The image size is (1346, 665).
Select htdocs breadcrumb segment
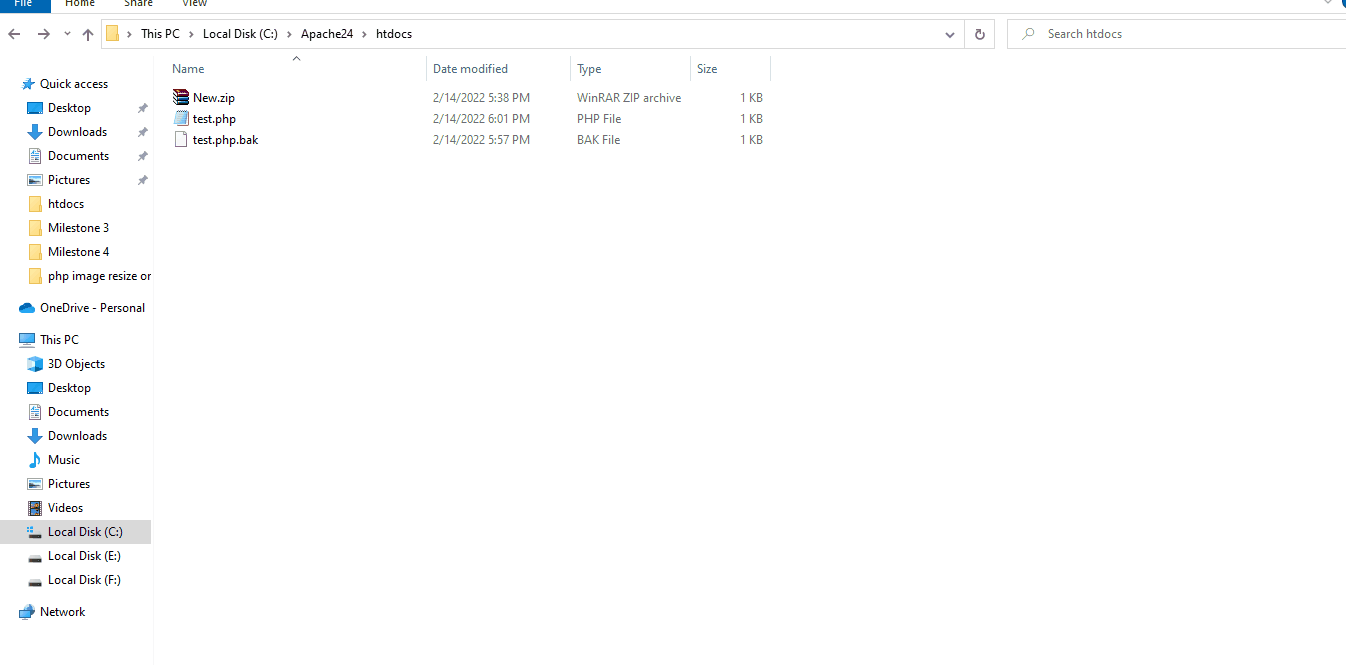(x=394, y=34)
